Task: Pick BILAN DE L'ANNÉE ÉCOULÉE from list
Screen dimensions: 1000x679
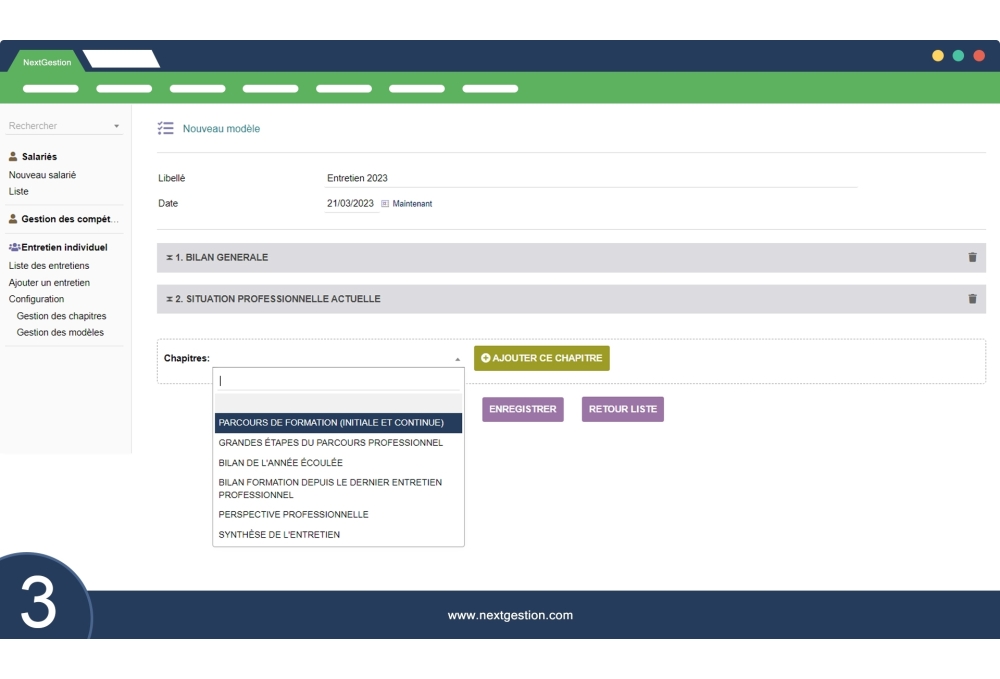Action: click(281, 463)
